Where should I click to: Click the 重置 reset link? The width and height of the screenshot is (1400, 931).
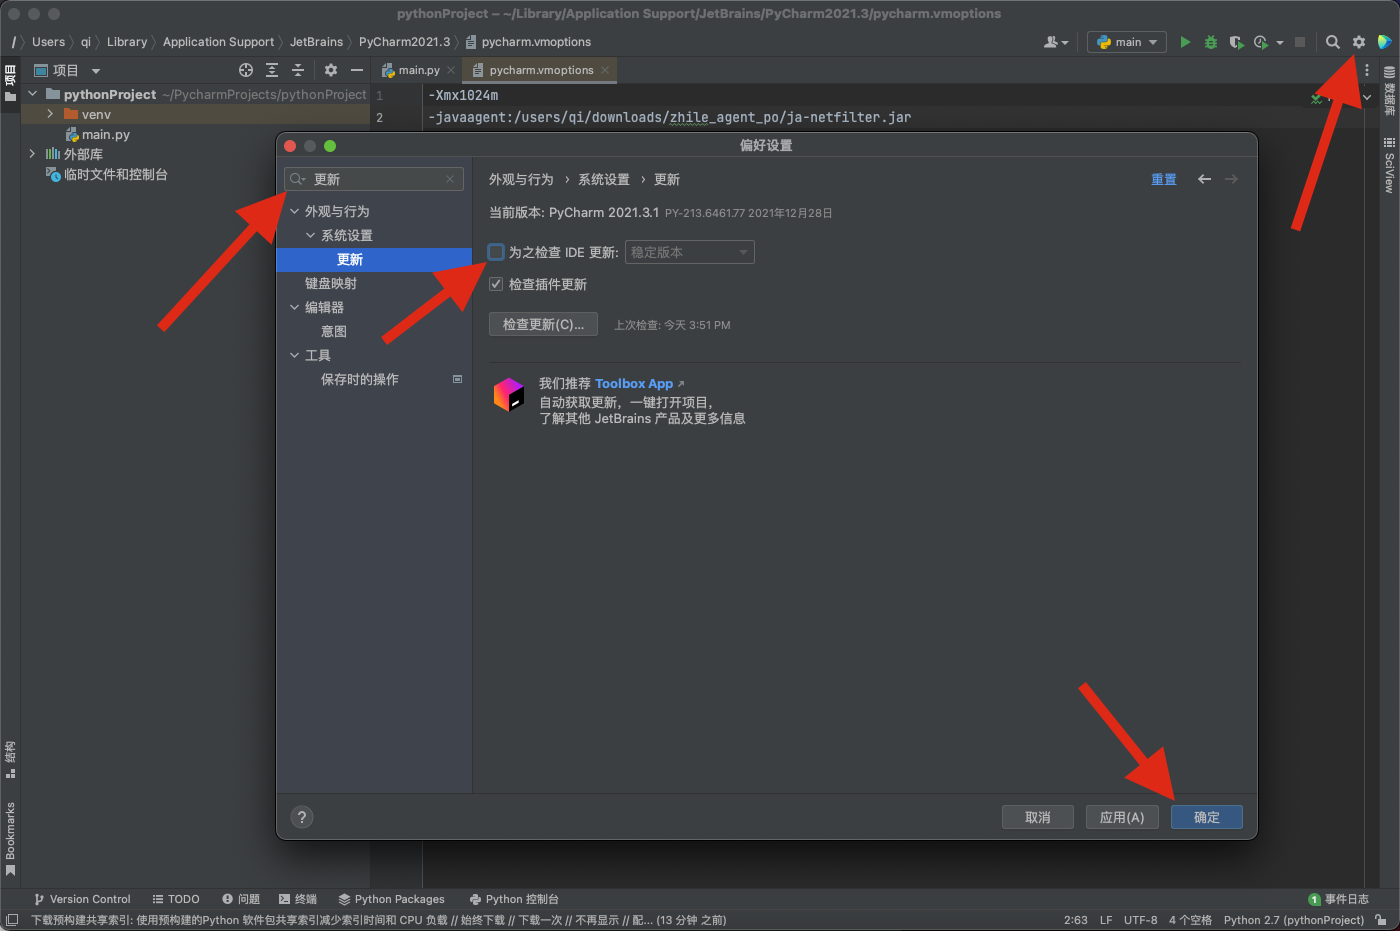tap(1164, 179)
